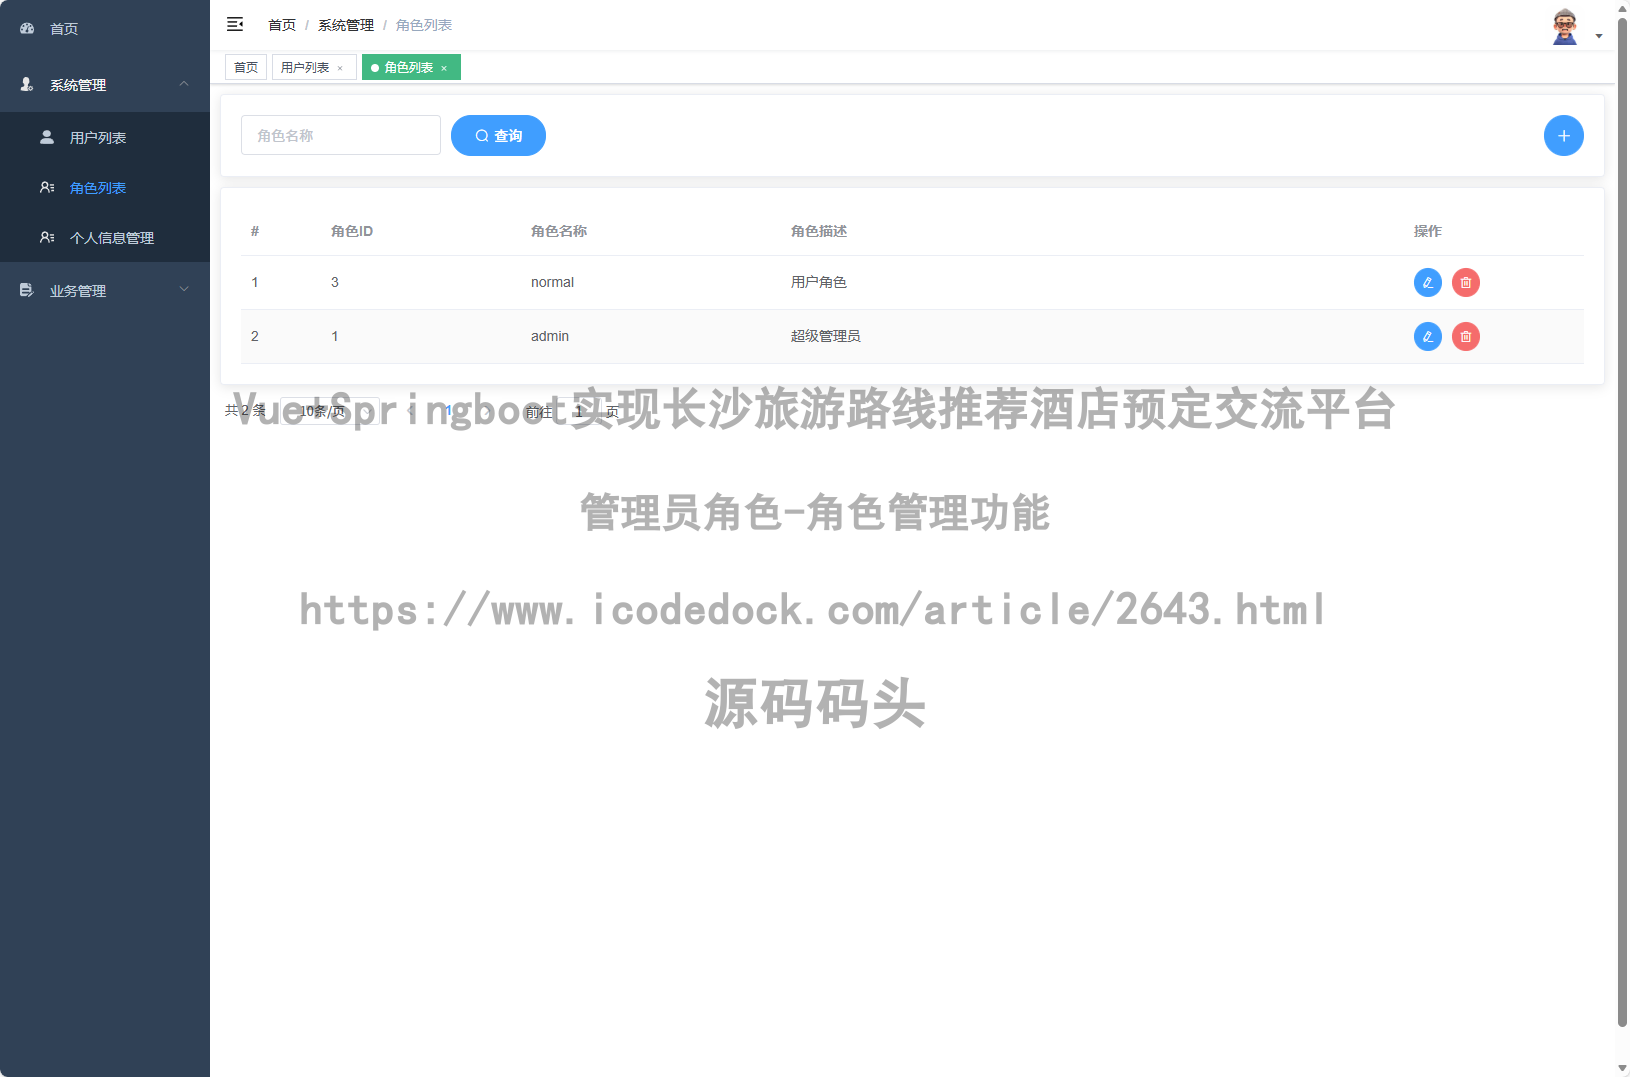Viewport: 1630px width, 1077px height.
Task: Collapse the 系统管理 sidebar section
Action: click(x=104, y=84)
